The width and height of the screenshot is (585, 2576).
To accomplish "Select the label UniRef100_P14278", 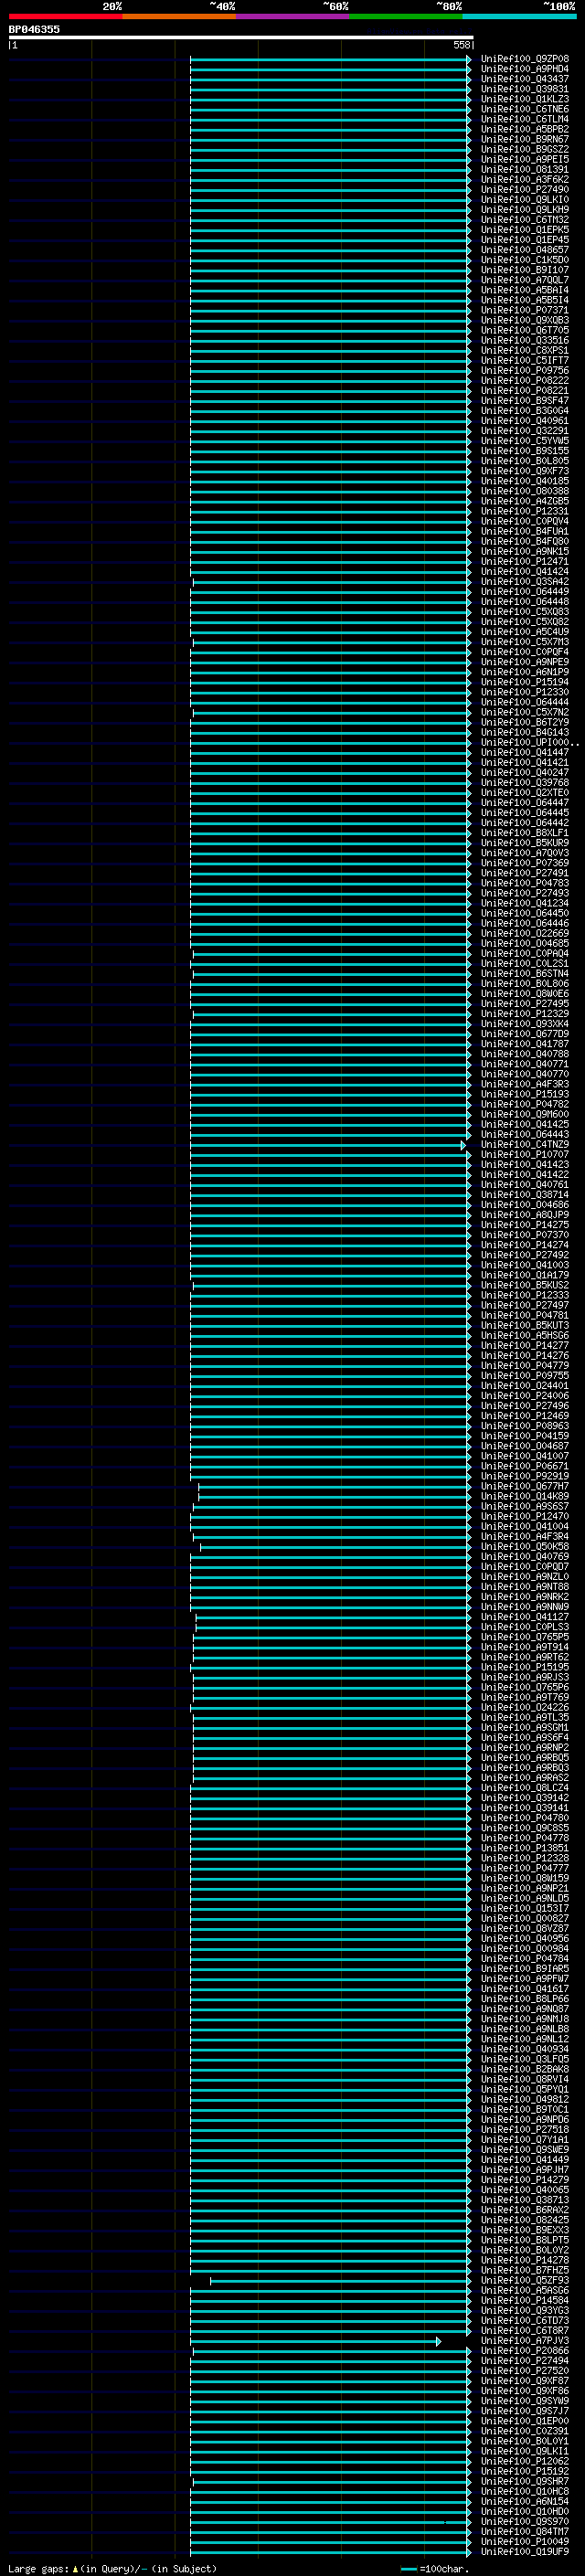I will pos(524,2260).
